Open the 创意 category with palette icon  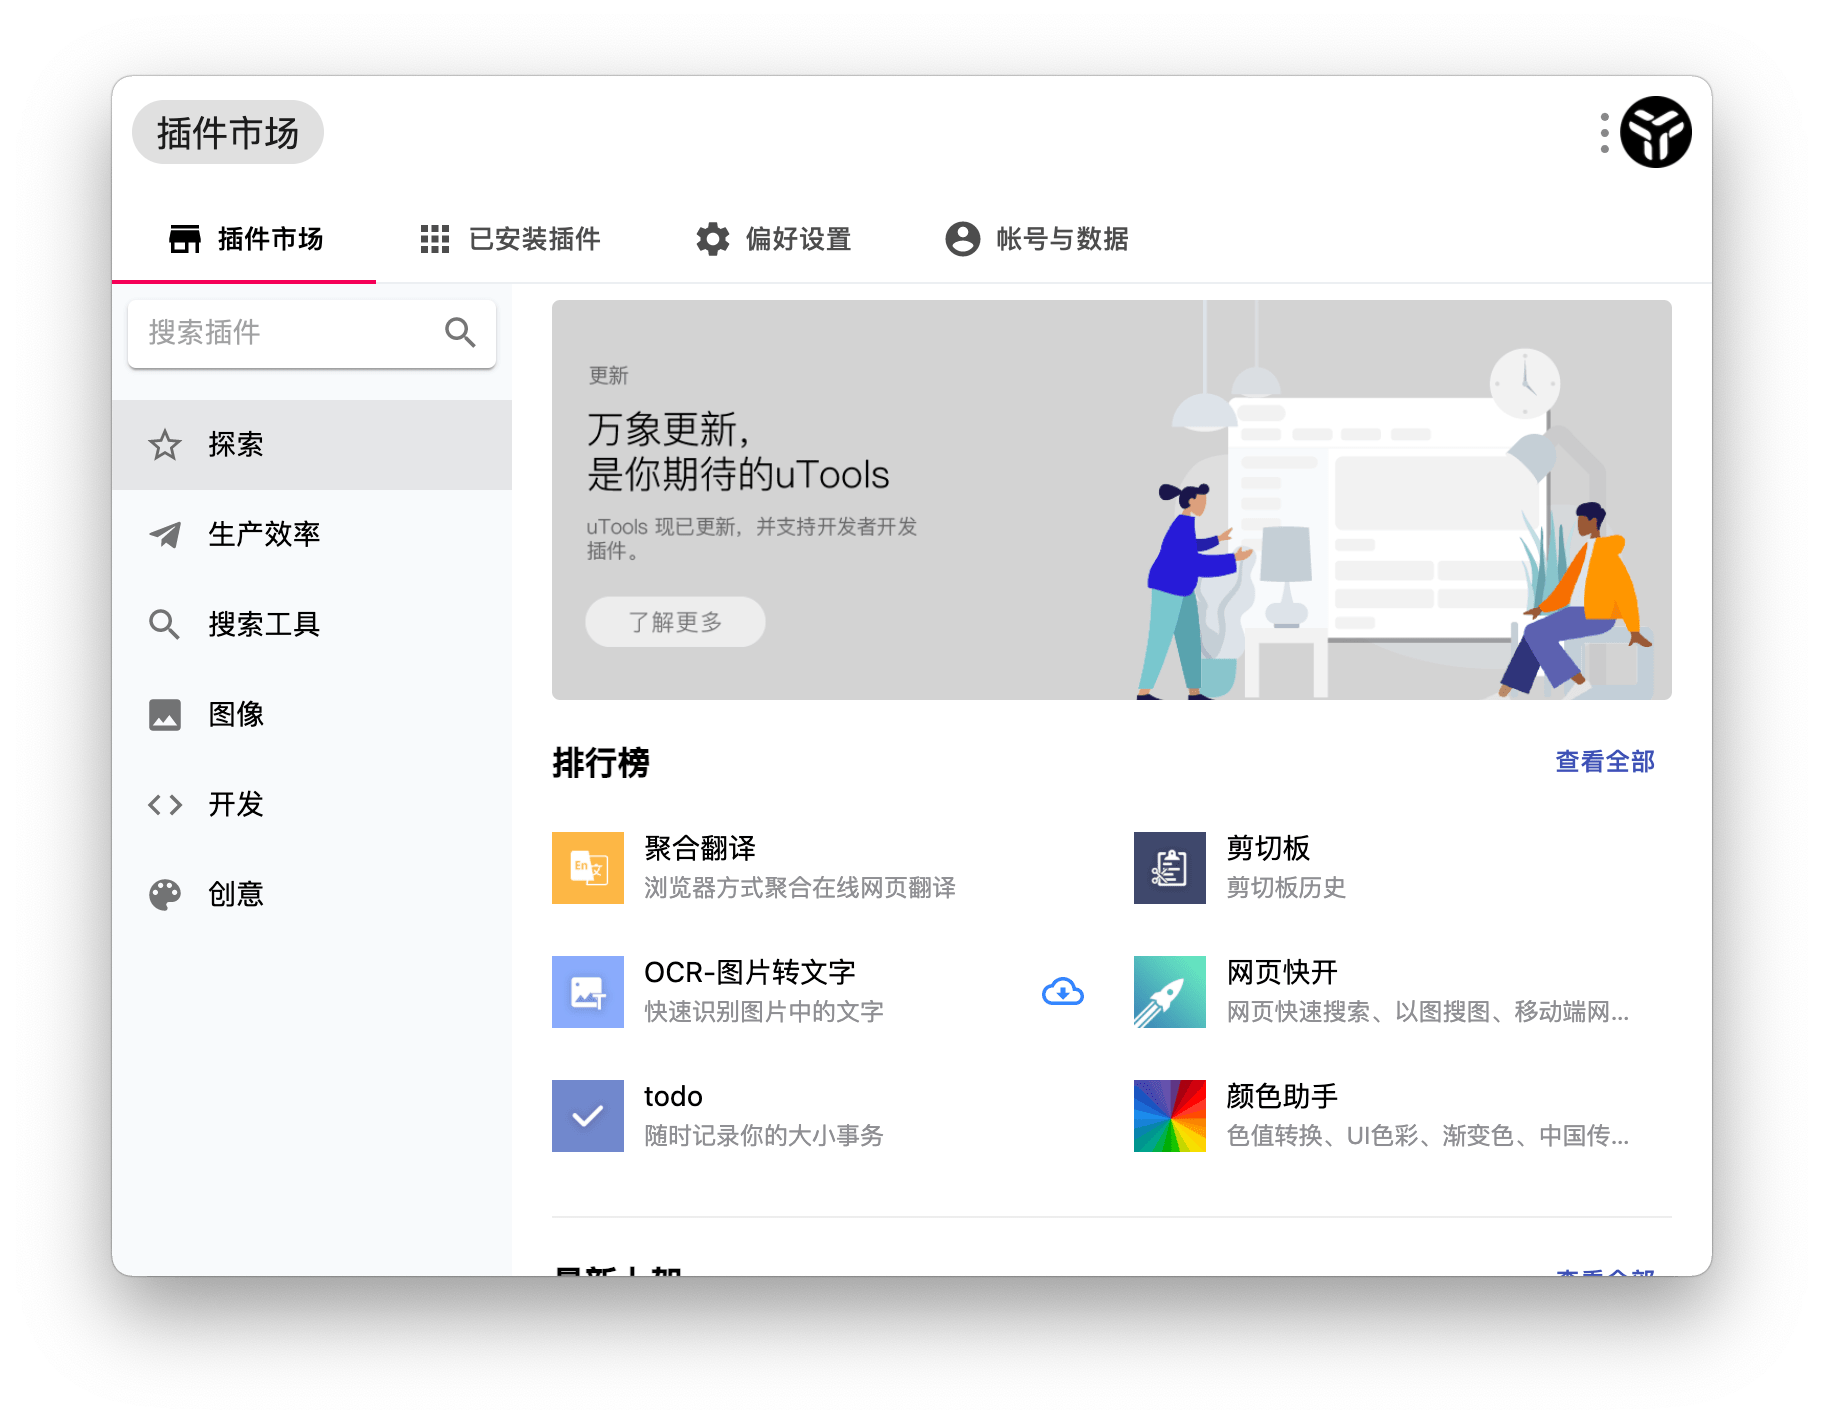coord(164,894)
